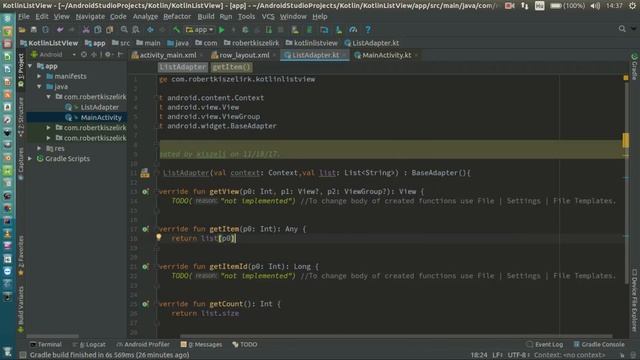Select ListAdapter file in project tree

point(99,107)
